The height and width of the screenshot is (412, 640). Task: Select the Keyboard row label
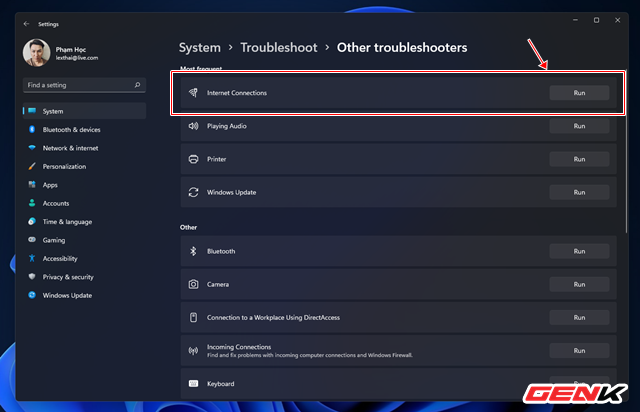[x=220, y=383]
